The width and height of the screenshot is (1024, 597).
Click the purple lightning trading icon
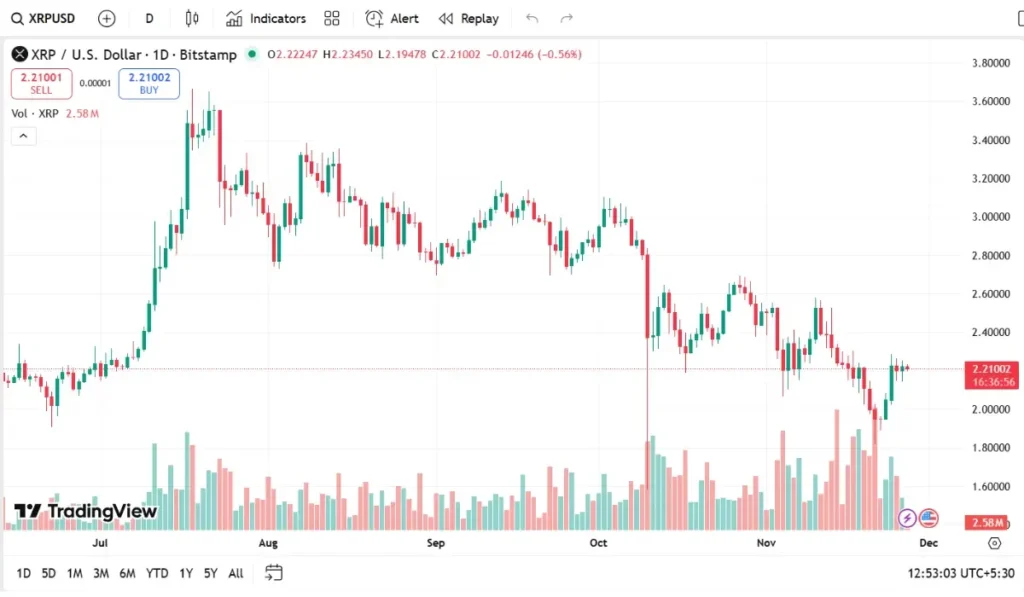coord(906,517)
